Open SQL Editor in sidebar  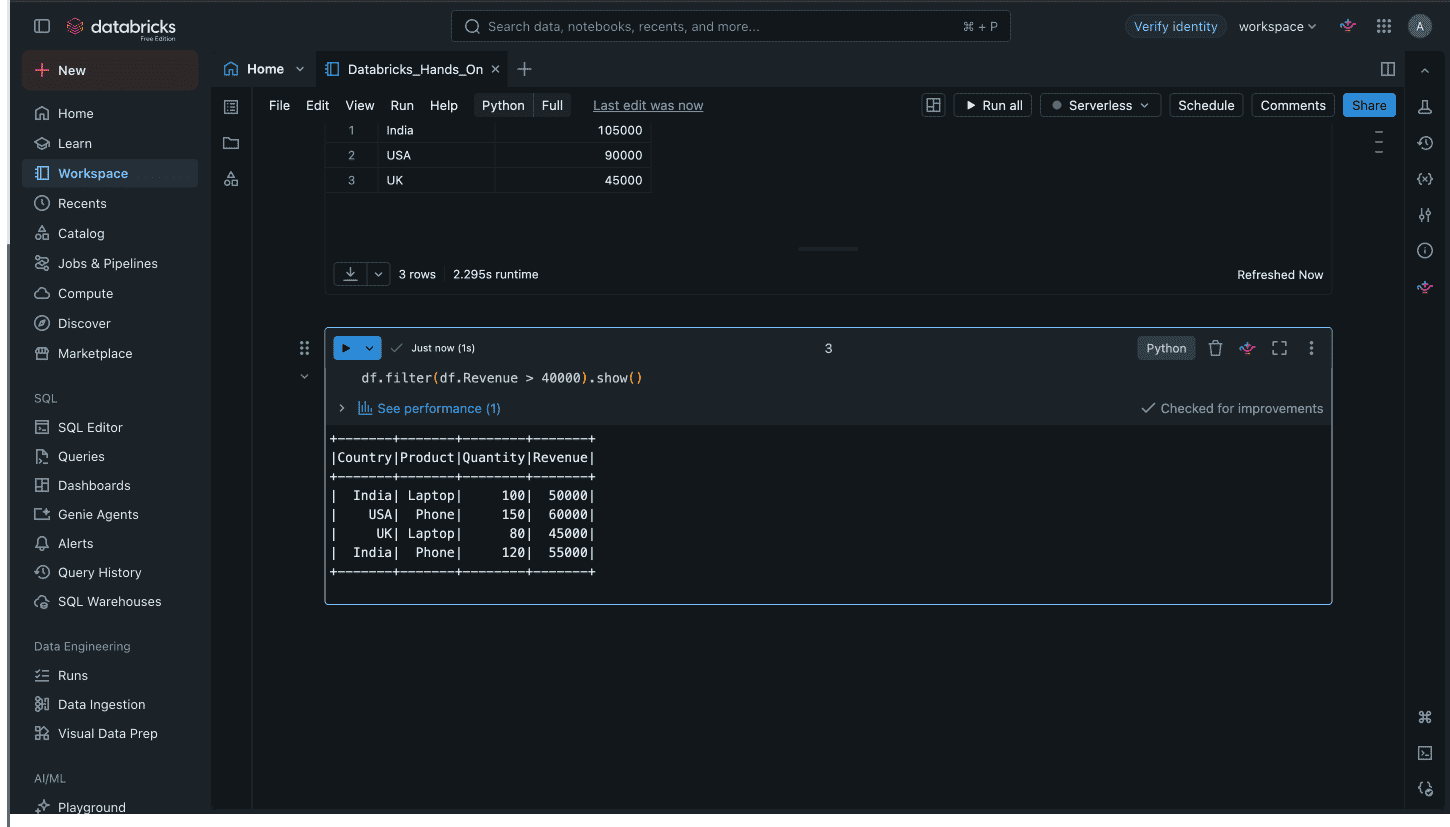click(110, 427)
